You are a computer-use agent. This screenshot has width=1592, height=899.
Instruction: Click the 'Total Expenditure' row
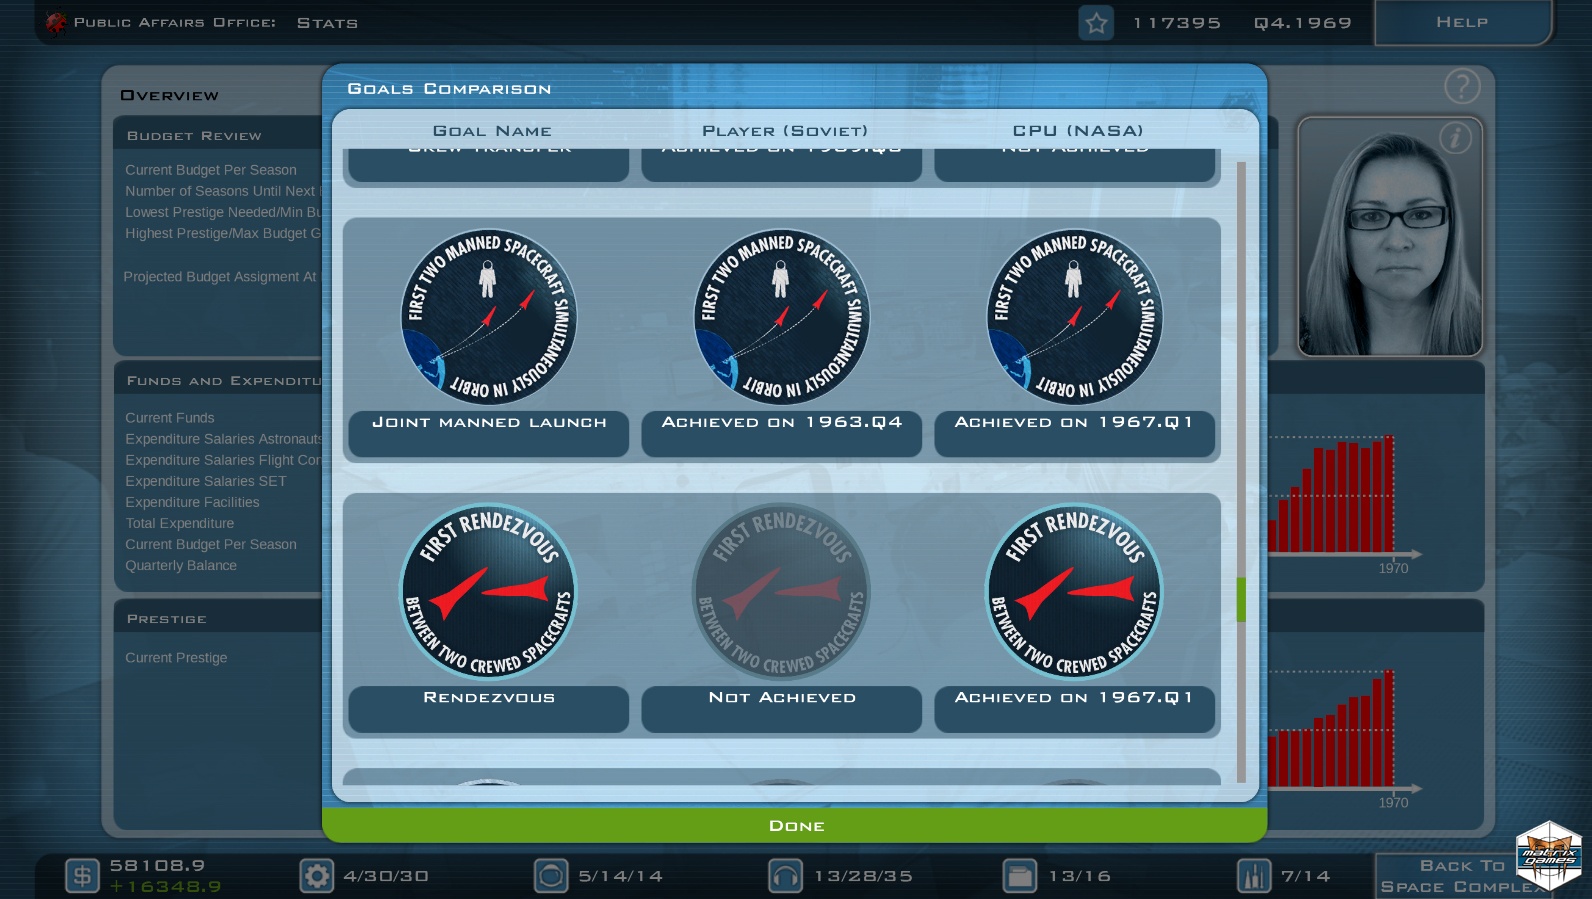tap(180, 523)
